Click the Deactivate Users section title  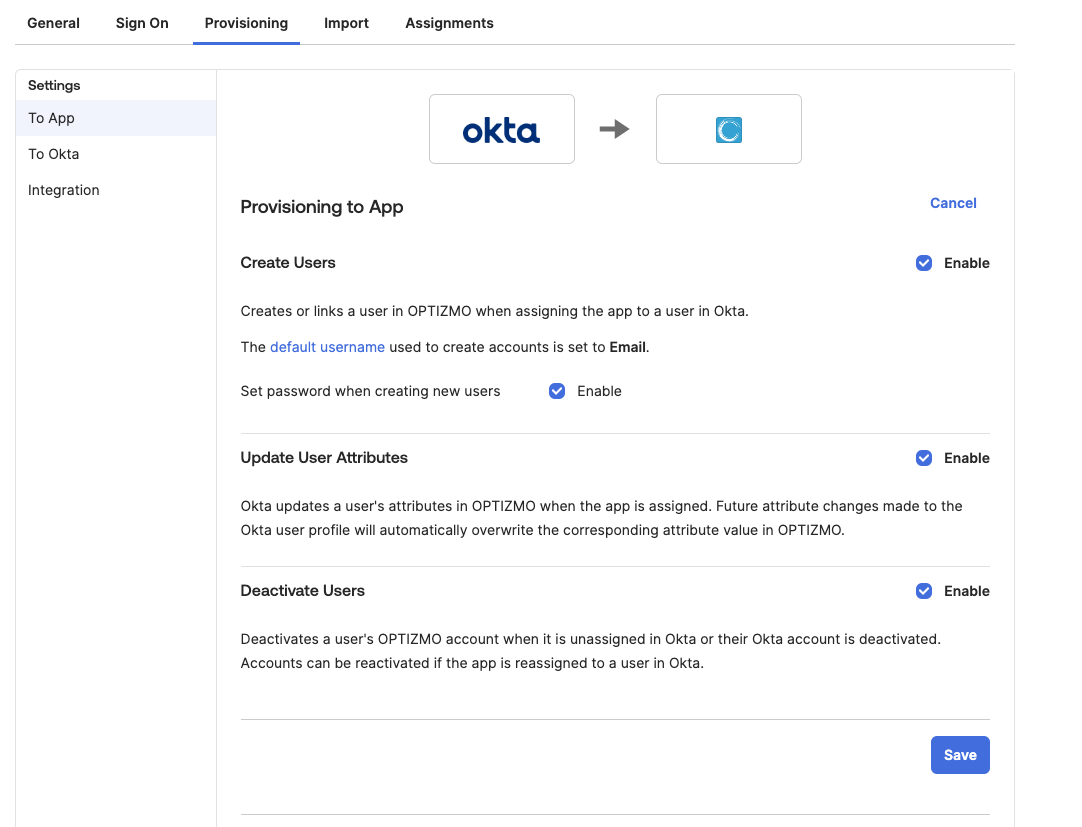302,591
